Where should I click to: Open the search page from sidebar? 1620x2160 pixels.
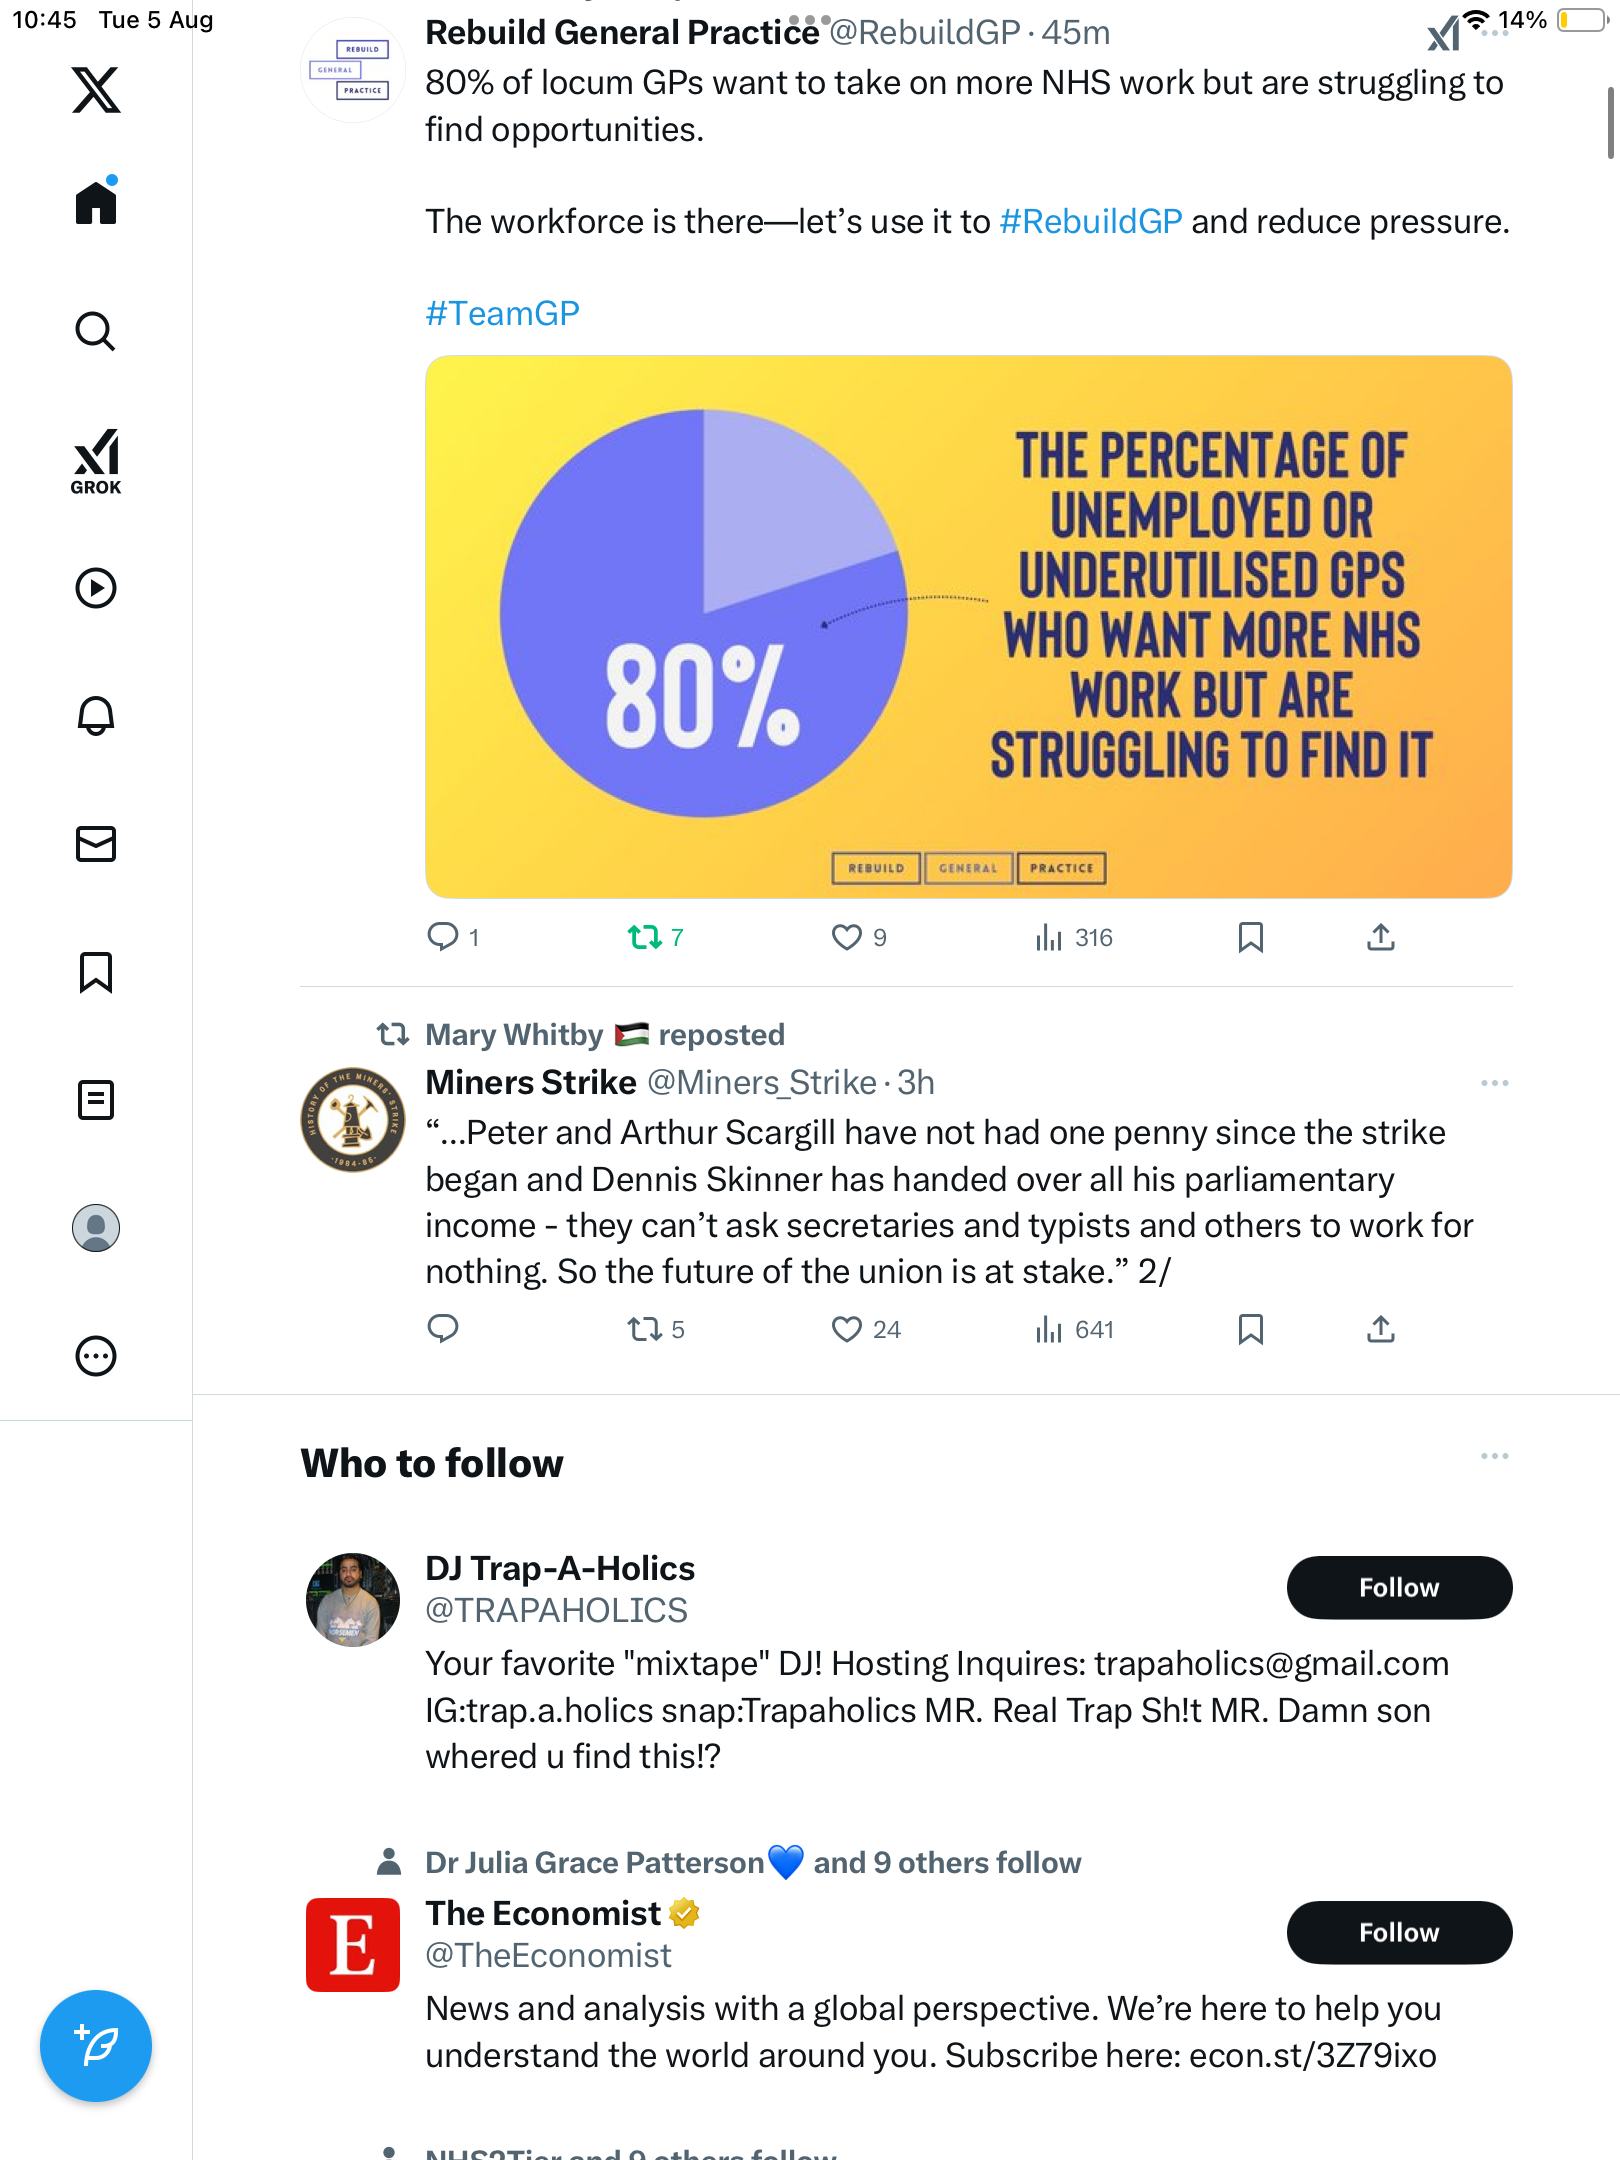pos(96,331)
